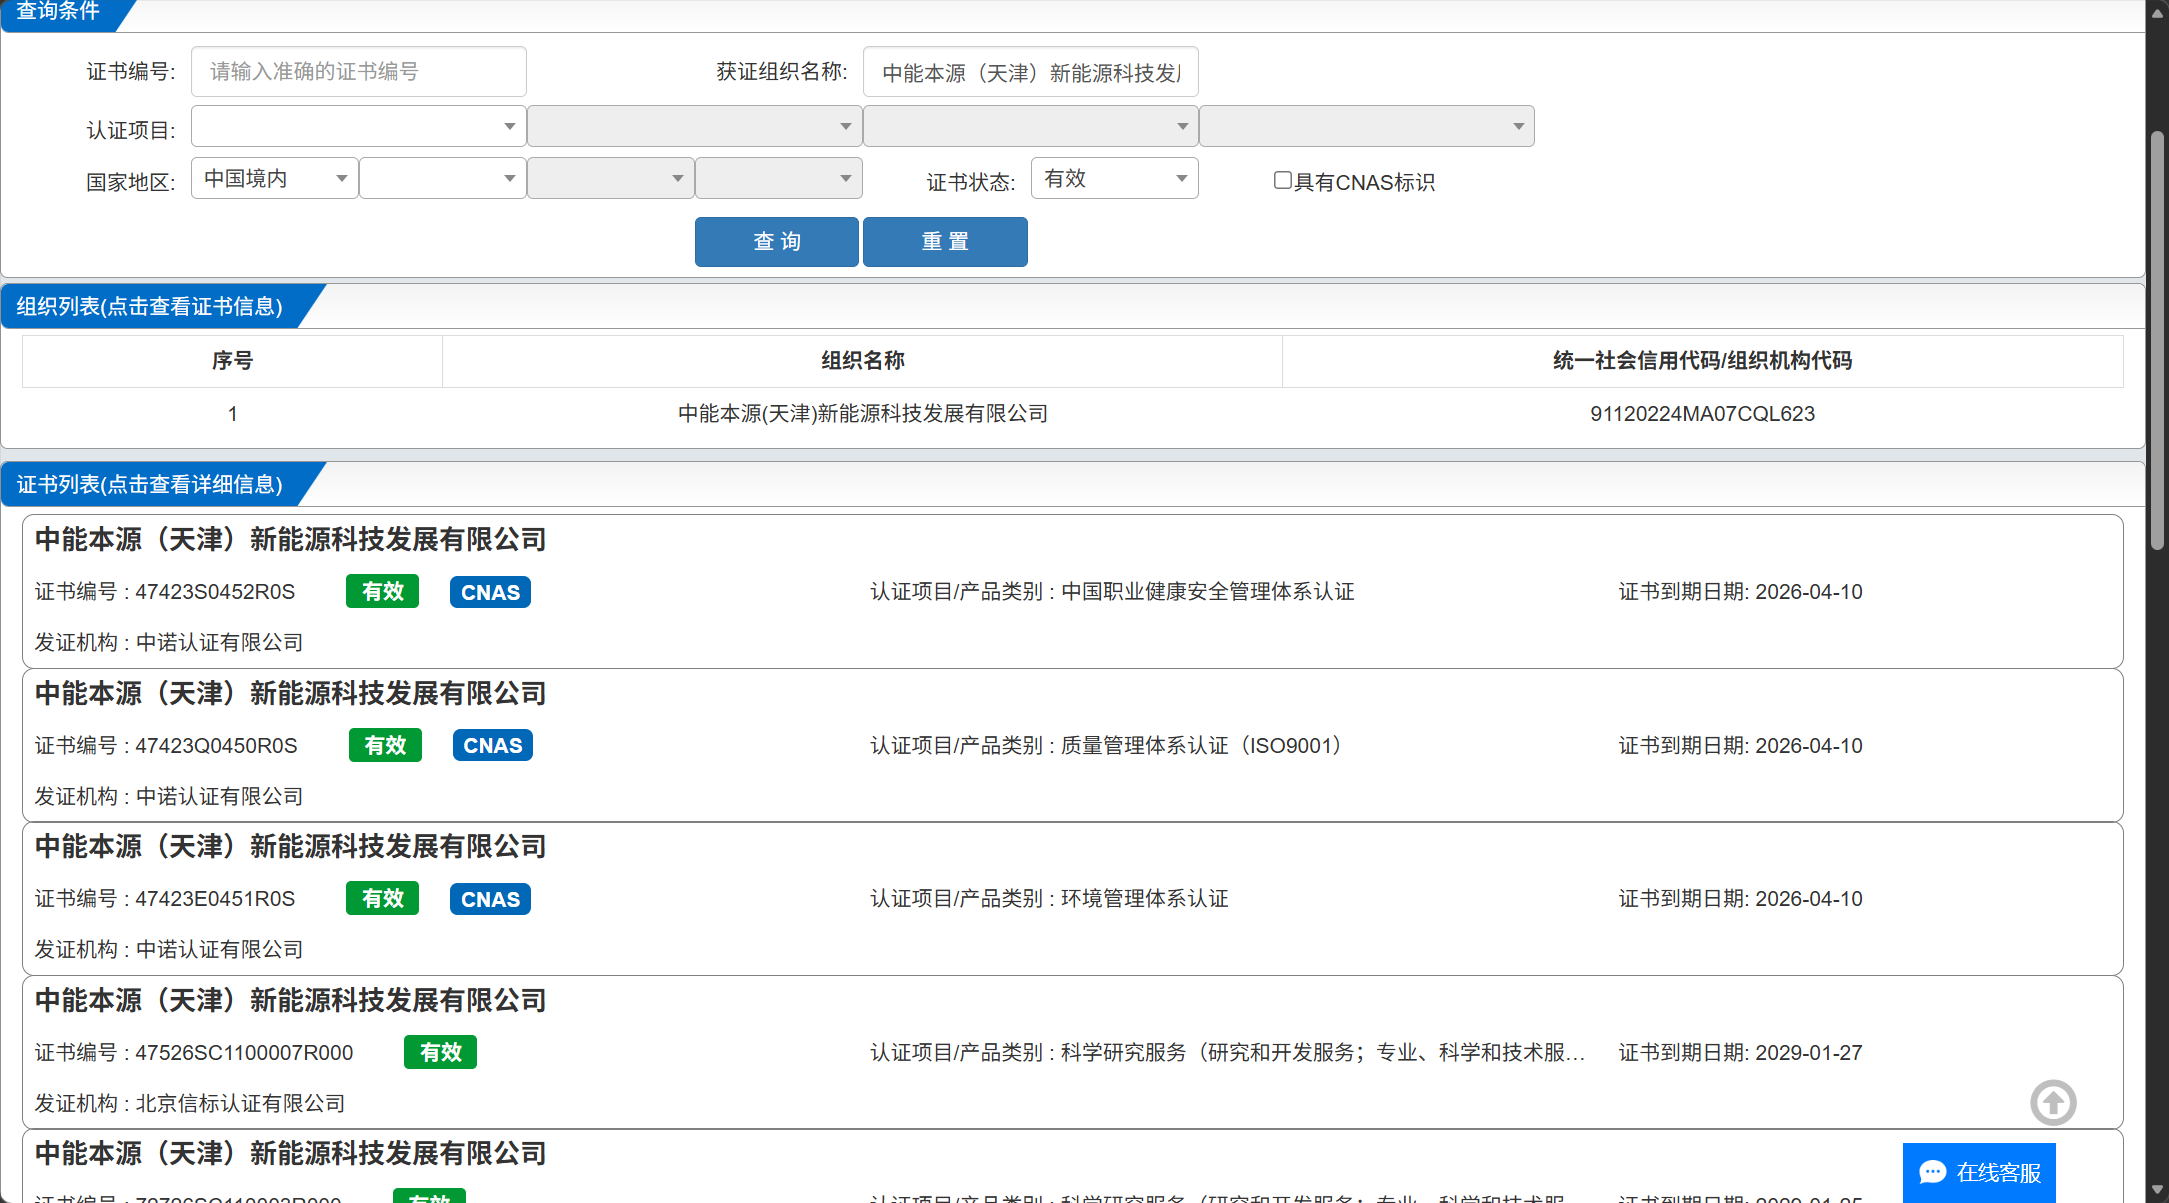Open the province dropdown next to China region
The width and height of the screenshot is (2169, 1203).
pyautogui.click(x=442, y=178)
